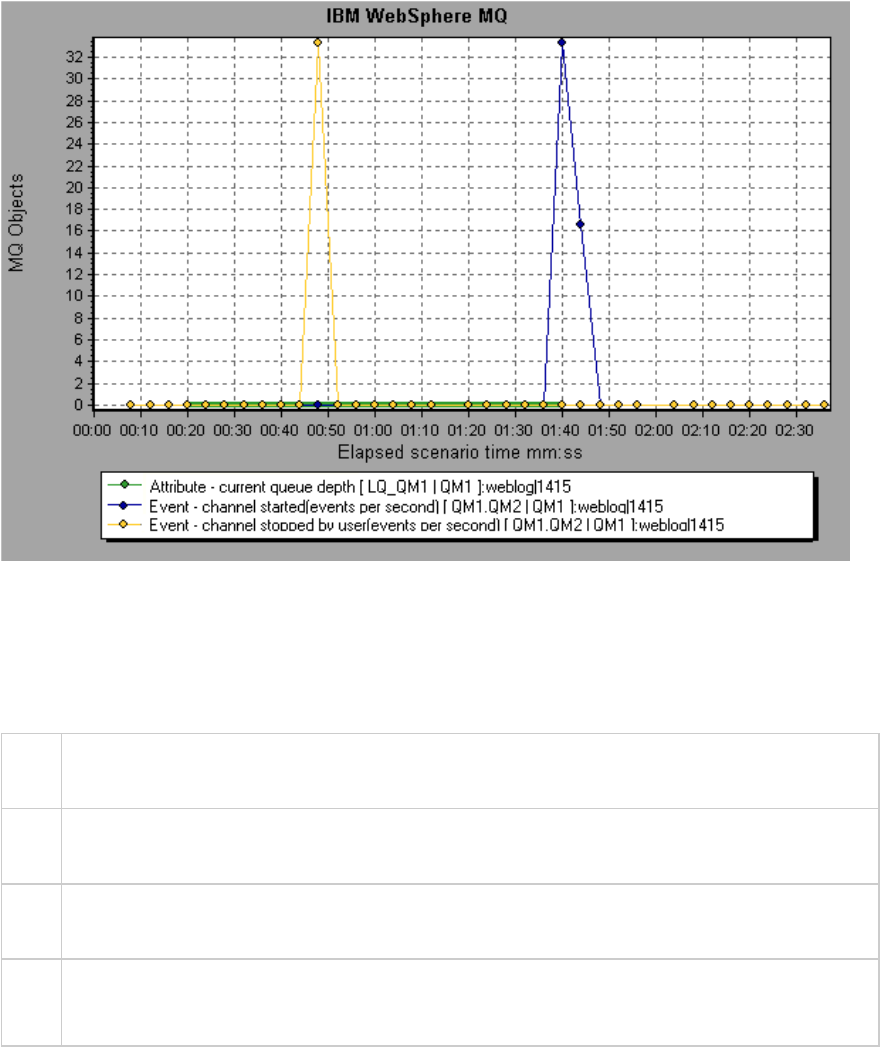
Task: Click the yellow legend line marker
Action: pos(124,524)
